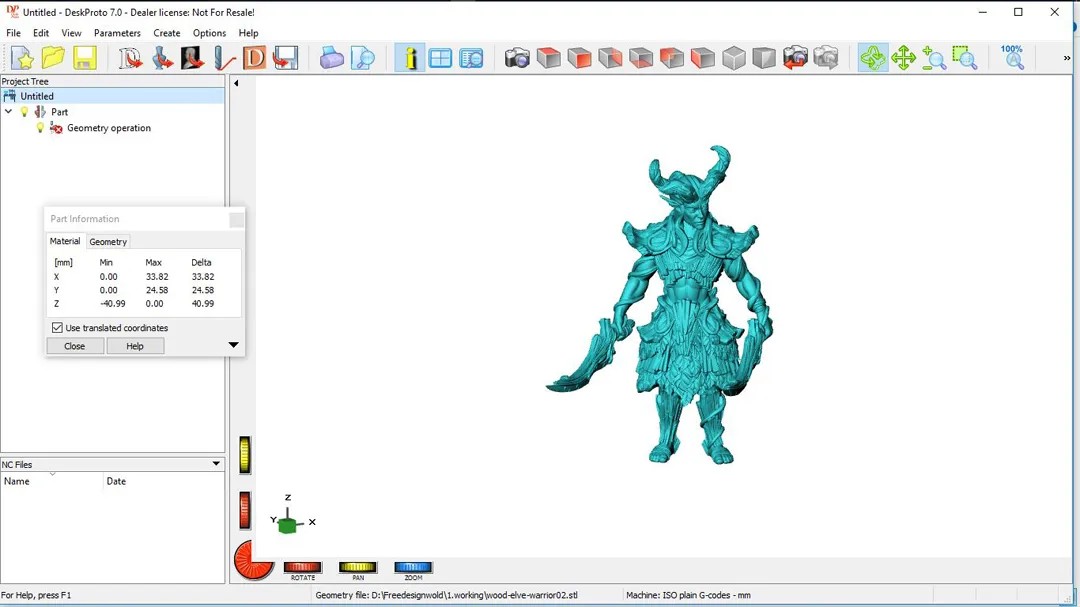This screenshot has height=607, width=1080.
Task: Toggle the yellow 'i' Part Information button
Action: click(410, 58)
